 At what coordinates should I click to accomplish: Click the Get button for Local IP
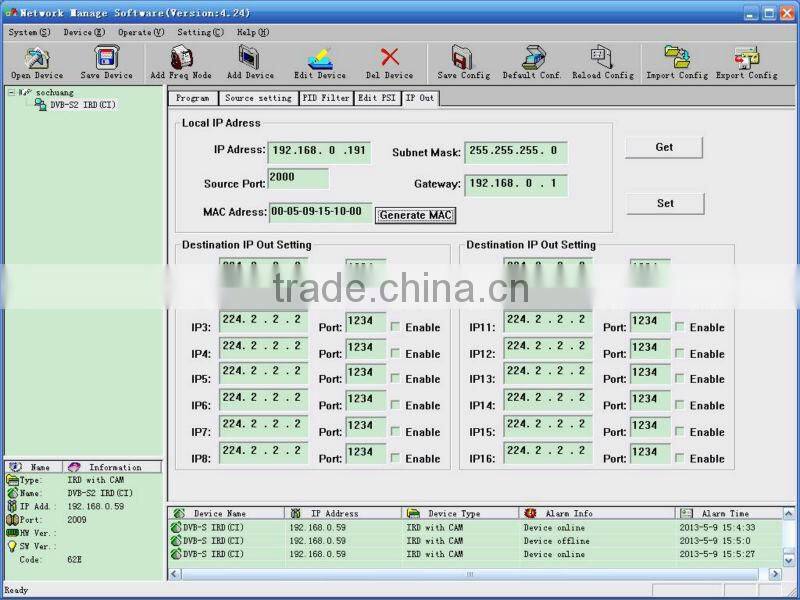click(x=664, y=147)
